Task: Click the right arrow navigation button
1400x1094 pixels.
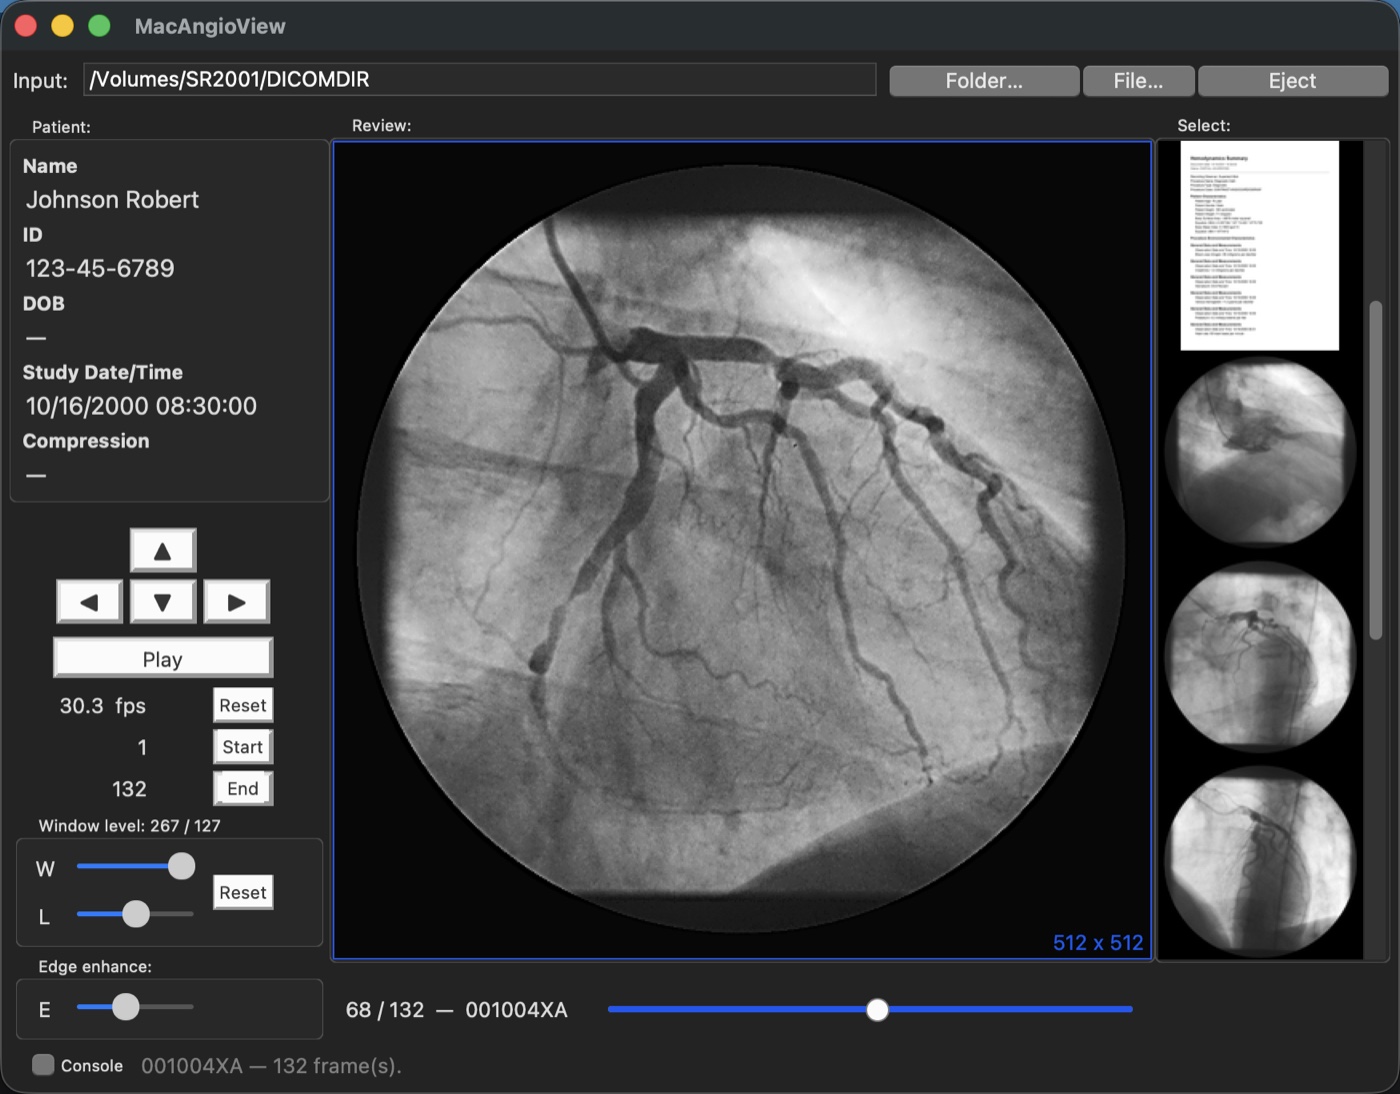Action: (x=236, y=602)
